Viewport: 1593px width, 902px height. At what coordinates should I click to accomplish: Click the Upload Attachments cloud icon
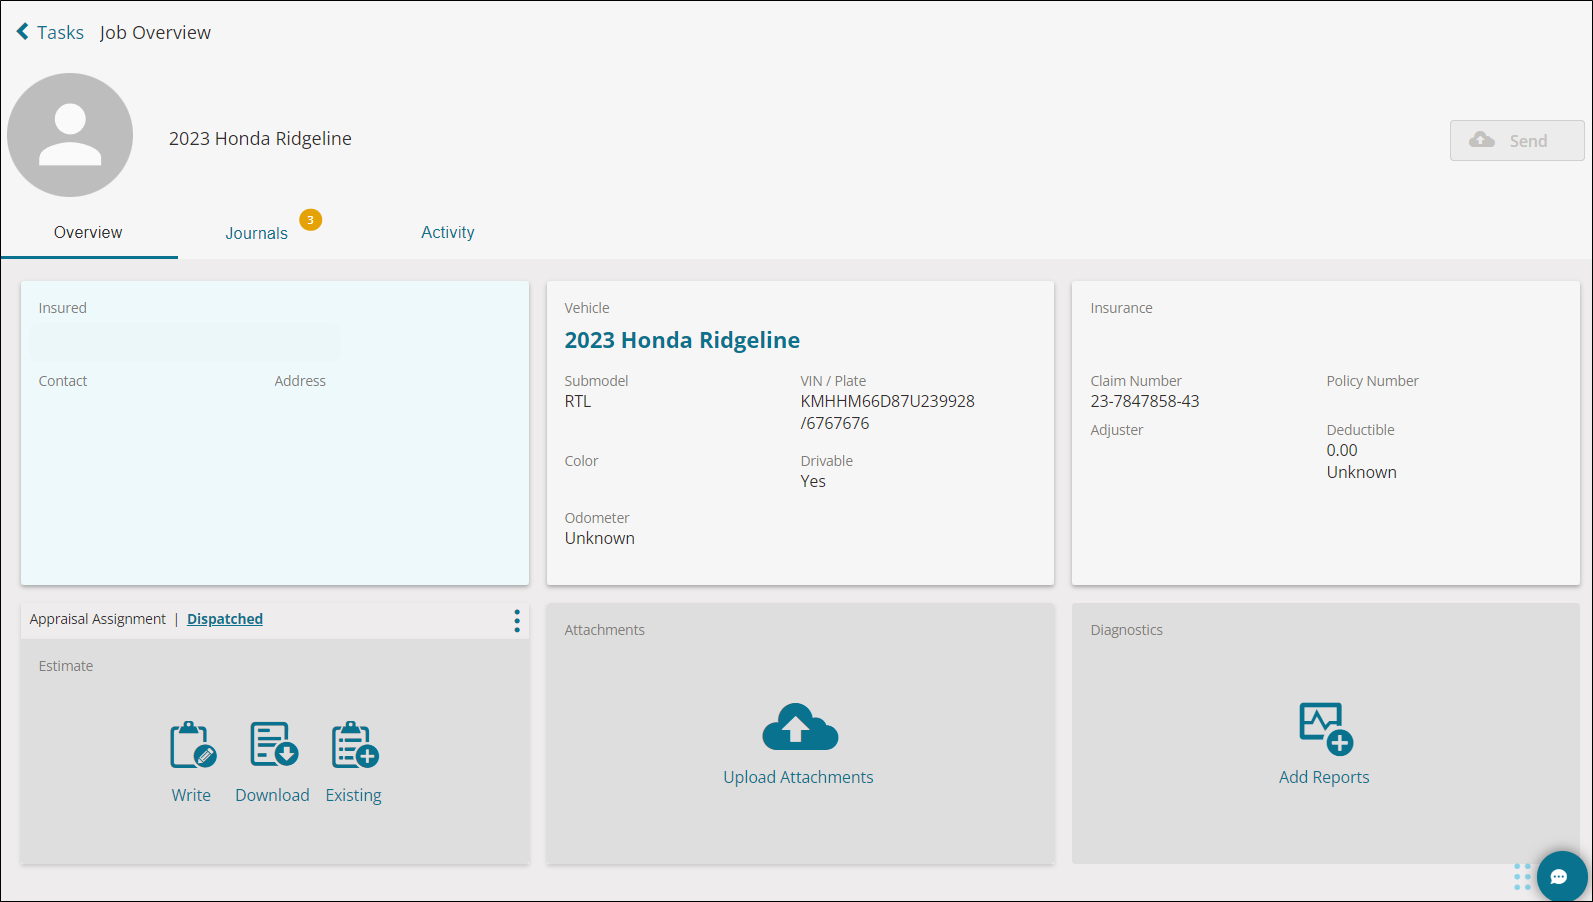click(x=800, y=727)
